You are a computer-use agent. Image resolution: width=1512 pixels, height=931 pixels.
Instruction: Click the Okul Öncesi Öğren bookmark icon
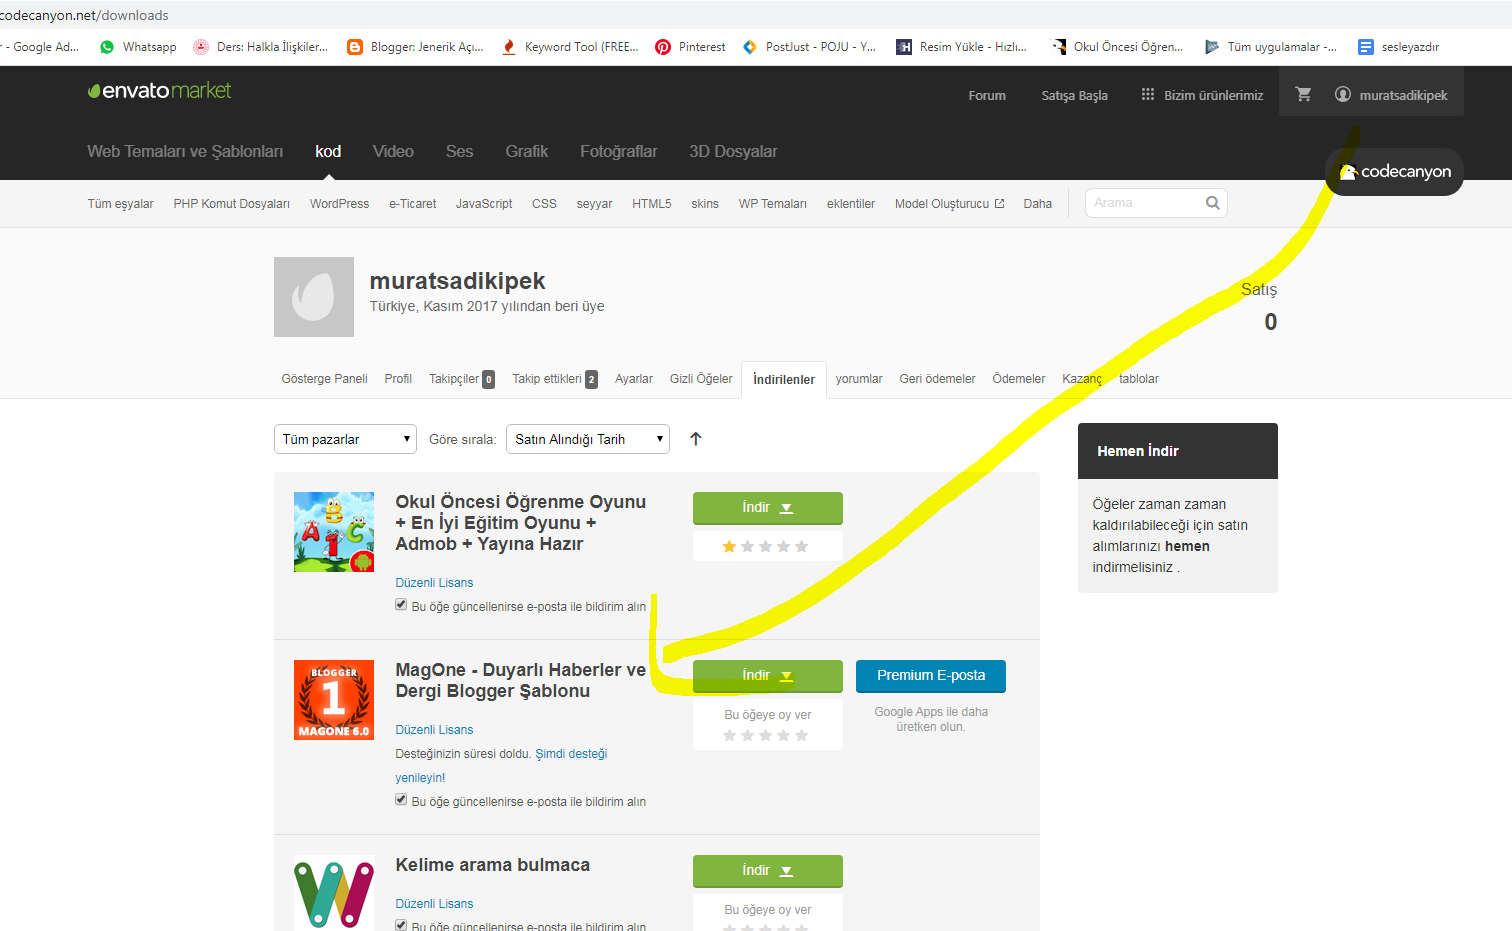coord(1058,47)
